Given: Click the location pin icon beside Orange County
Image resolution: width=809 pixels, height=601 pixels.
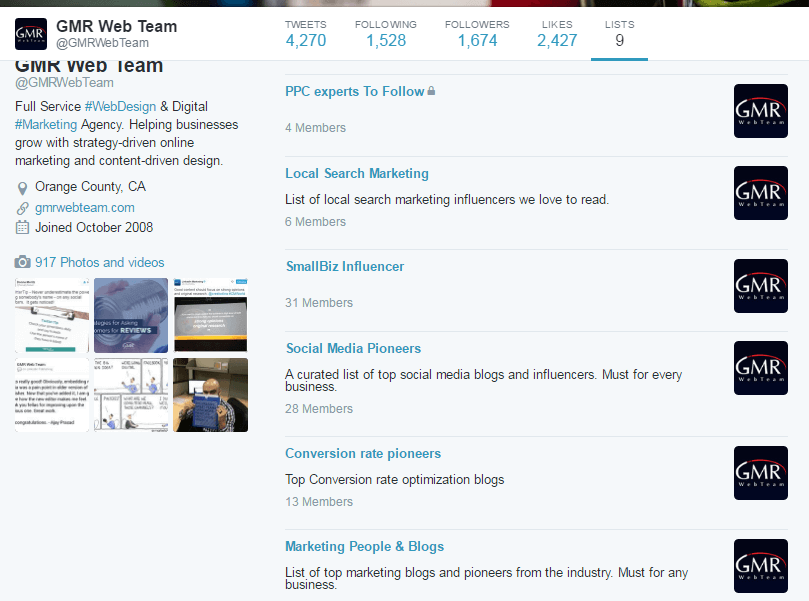Looking at the screenshot, I should click(x=22, y=188).
